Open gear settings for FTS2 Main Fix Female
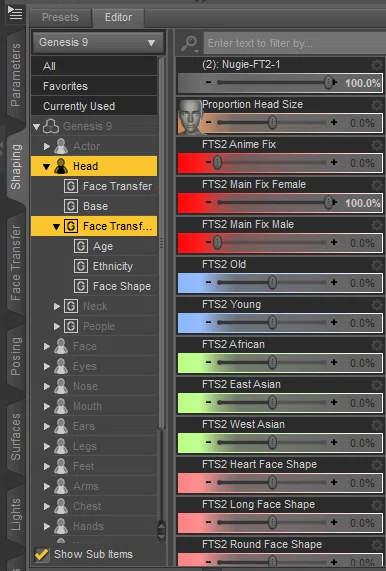The height and width of the screenshot is (571, 386). pyautogui.click(x=377, y=185)
